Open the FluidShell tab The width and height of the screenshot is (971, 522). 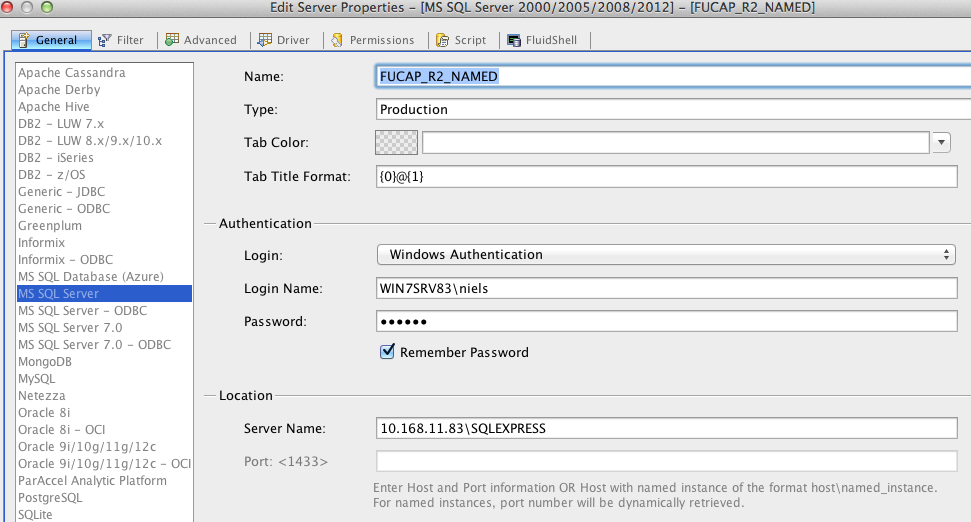click(542, 40)
